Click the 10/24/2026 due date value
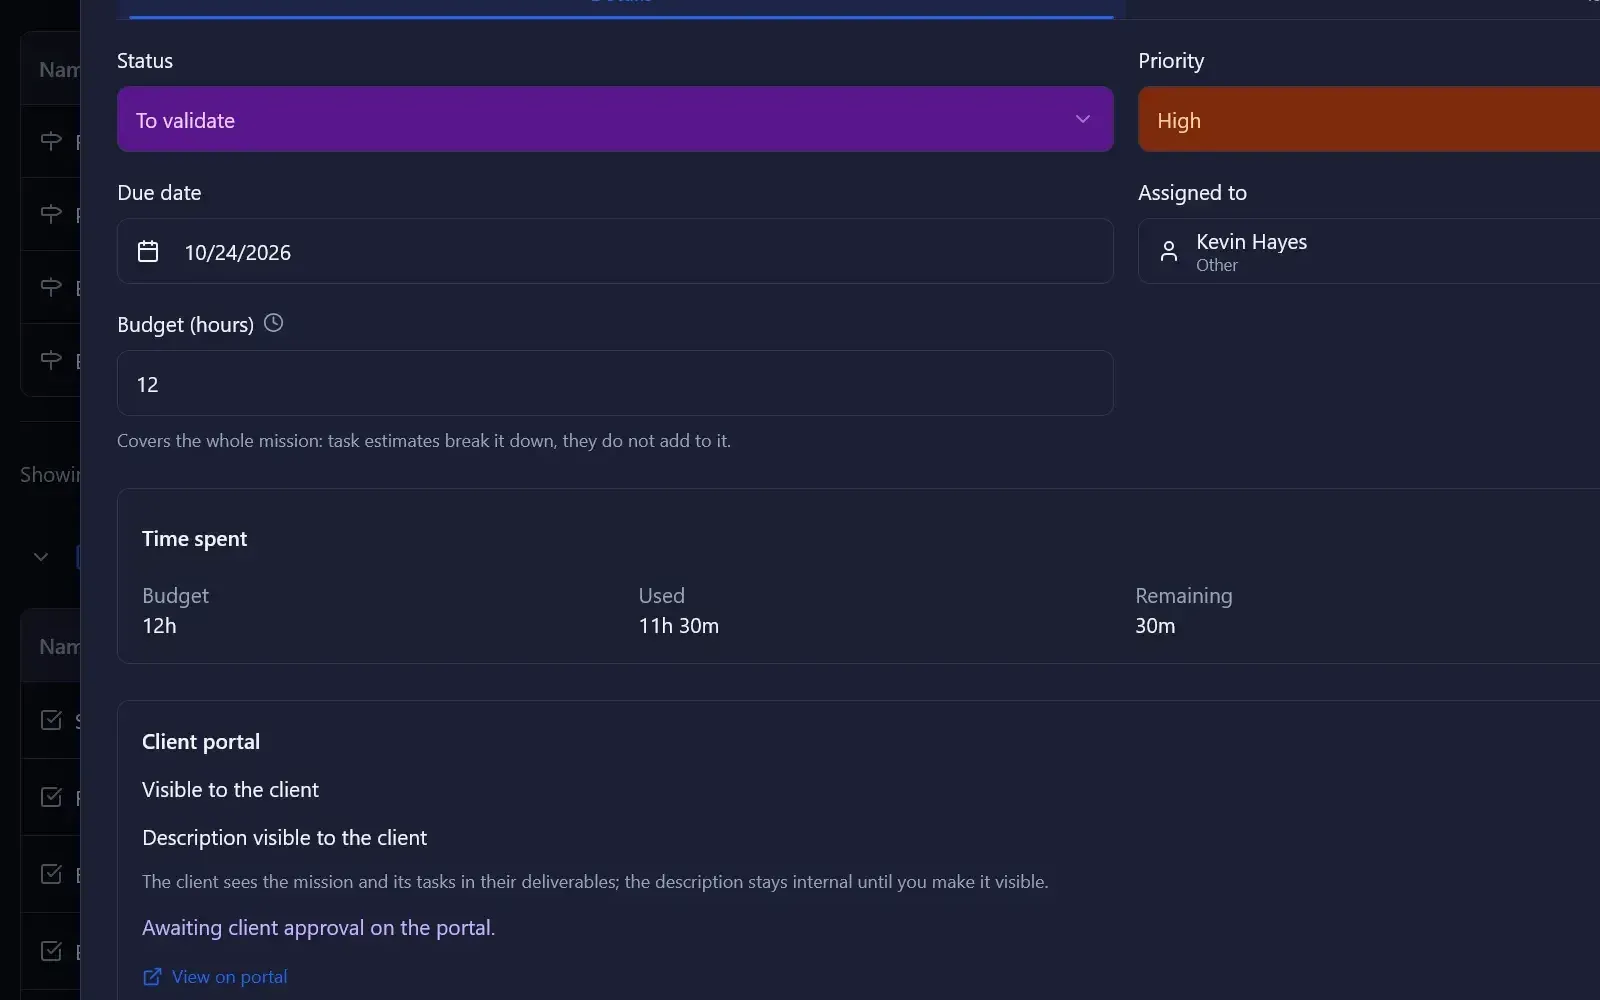The image size is (1600, 1000). tap(238, 252)
